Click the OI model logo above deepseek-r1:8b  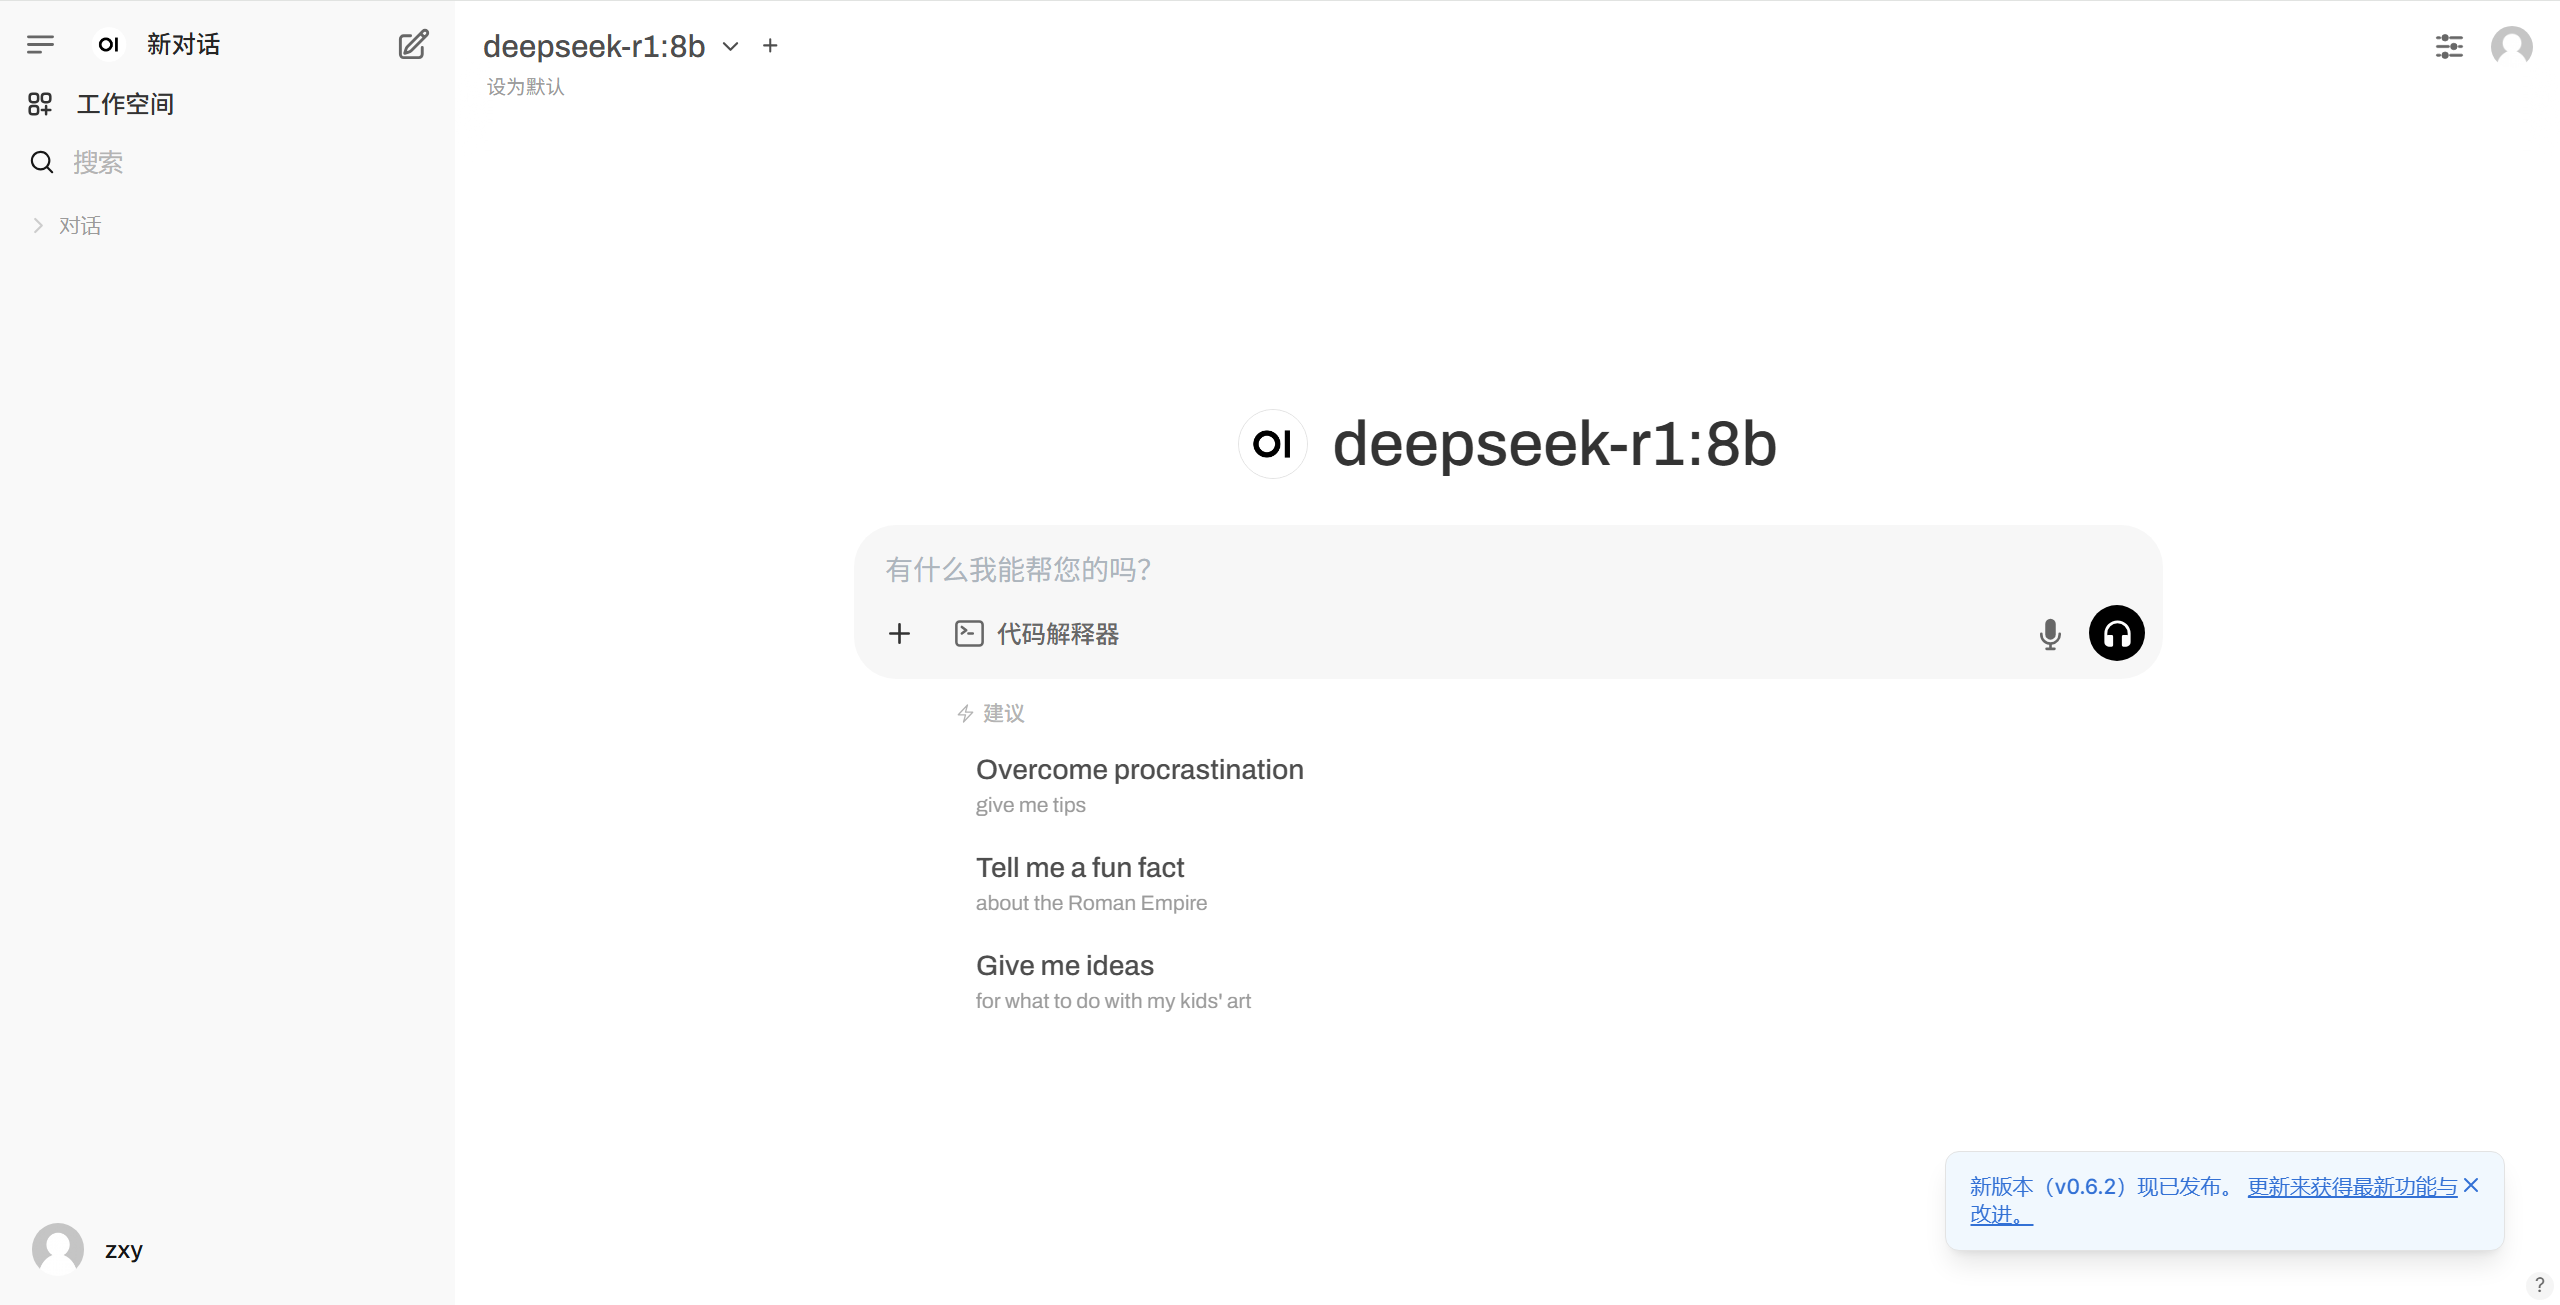coord(1272,443)
